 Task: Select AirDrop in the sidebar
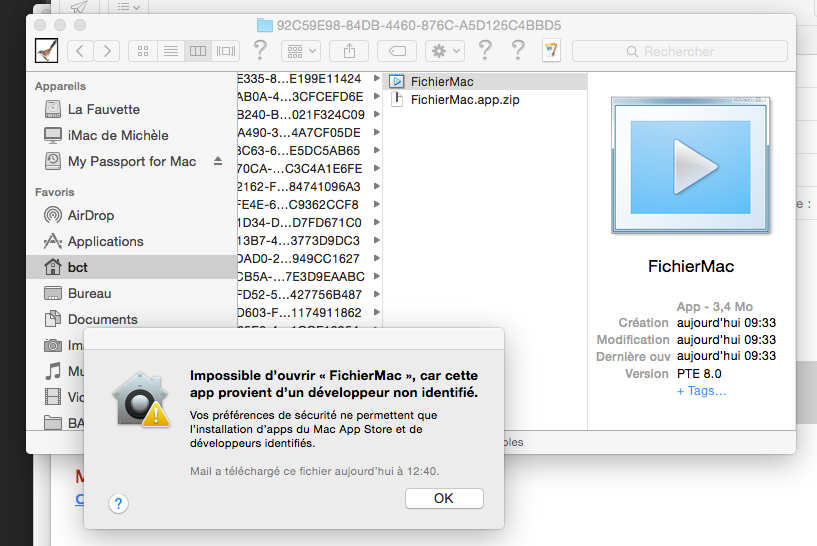pos(90,215)
